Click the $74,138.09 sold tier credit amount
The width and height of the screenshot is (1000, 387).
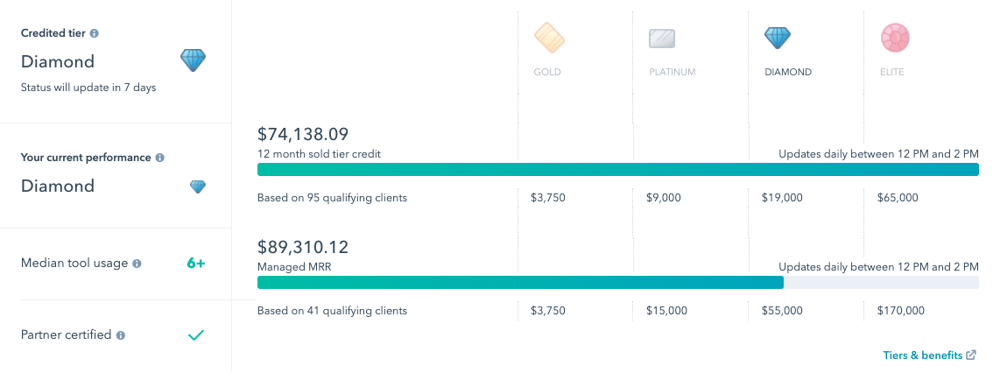click(303, 134)
